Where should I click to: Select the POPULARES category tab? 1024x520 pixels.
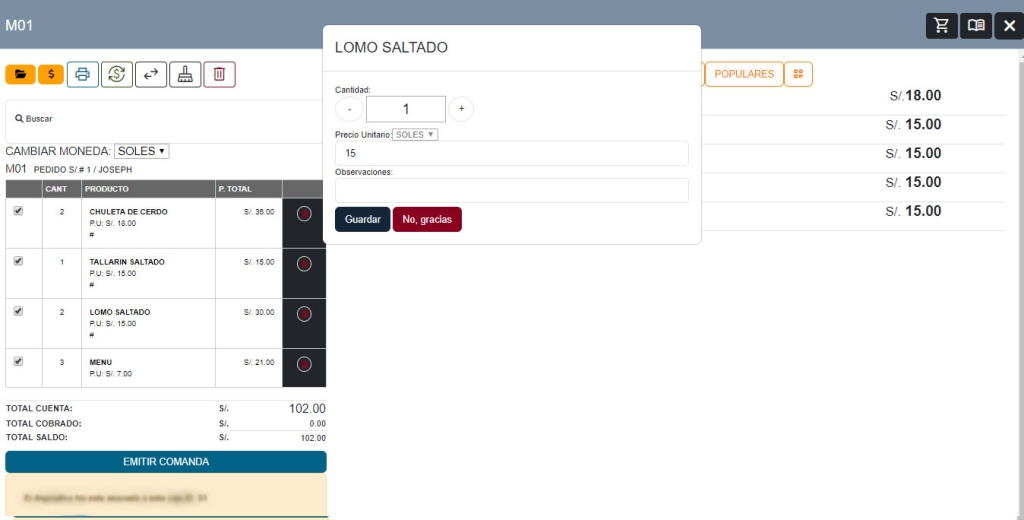tap(744, 74)
